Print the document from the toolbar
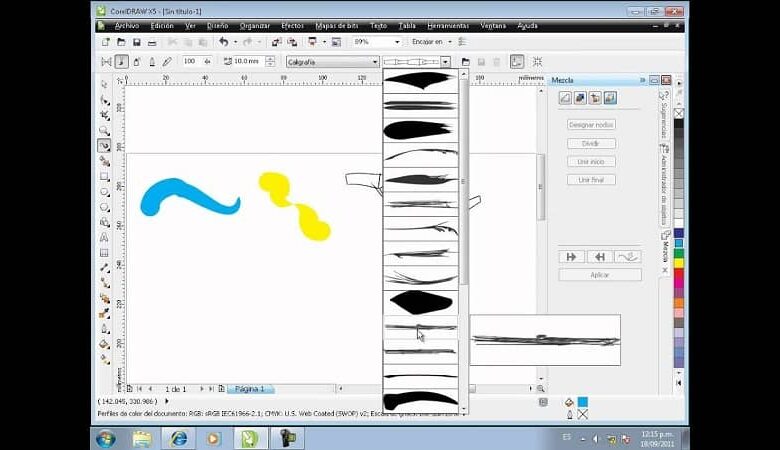Image resolution: width=780 pixels, height=450 pixels. click(x=152, y=42)
